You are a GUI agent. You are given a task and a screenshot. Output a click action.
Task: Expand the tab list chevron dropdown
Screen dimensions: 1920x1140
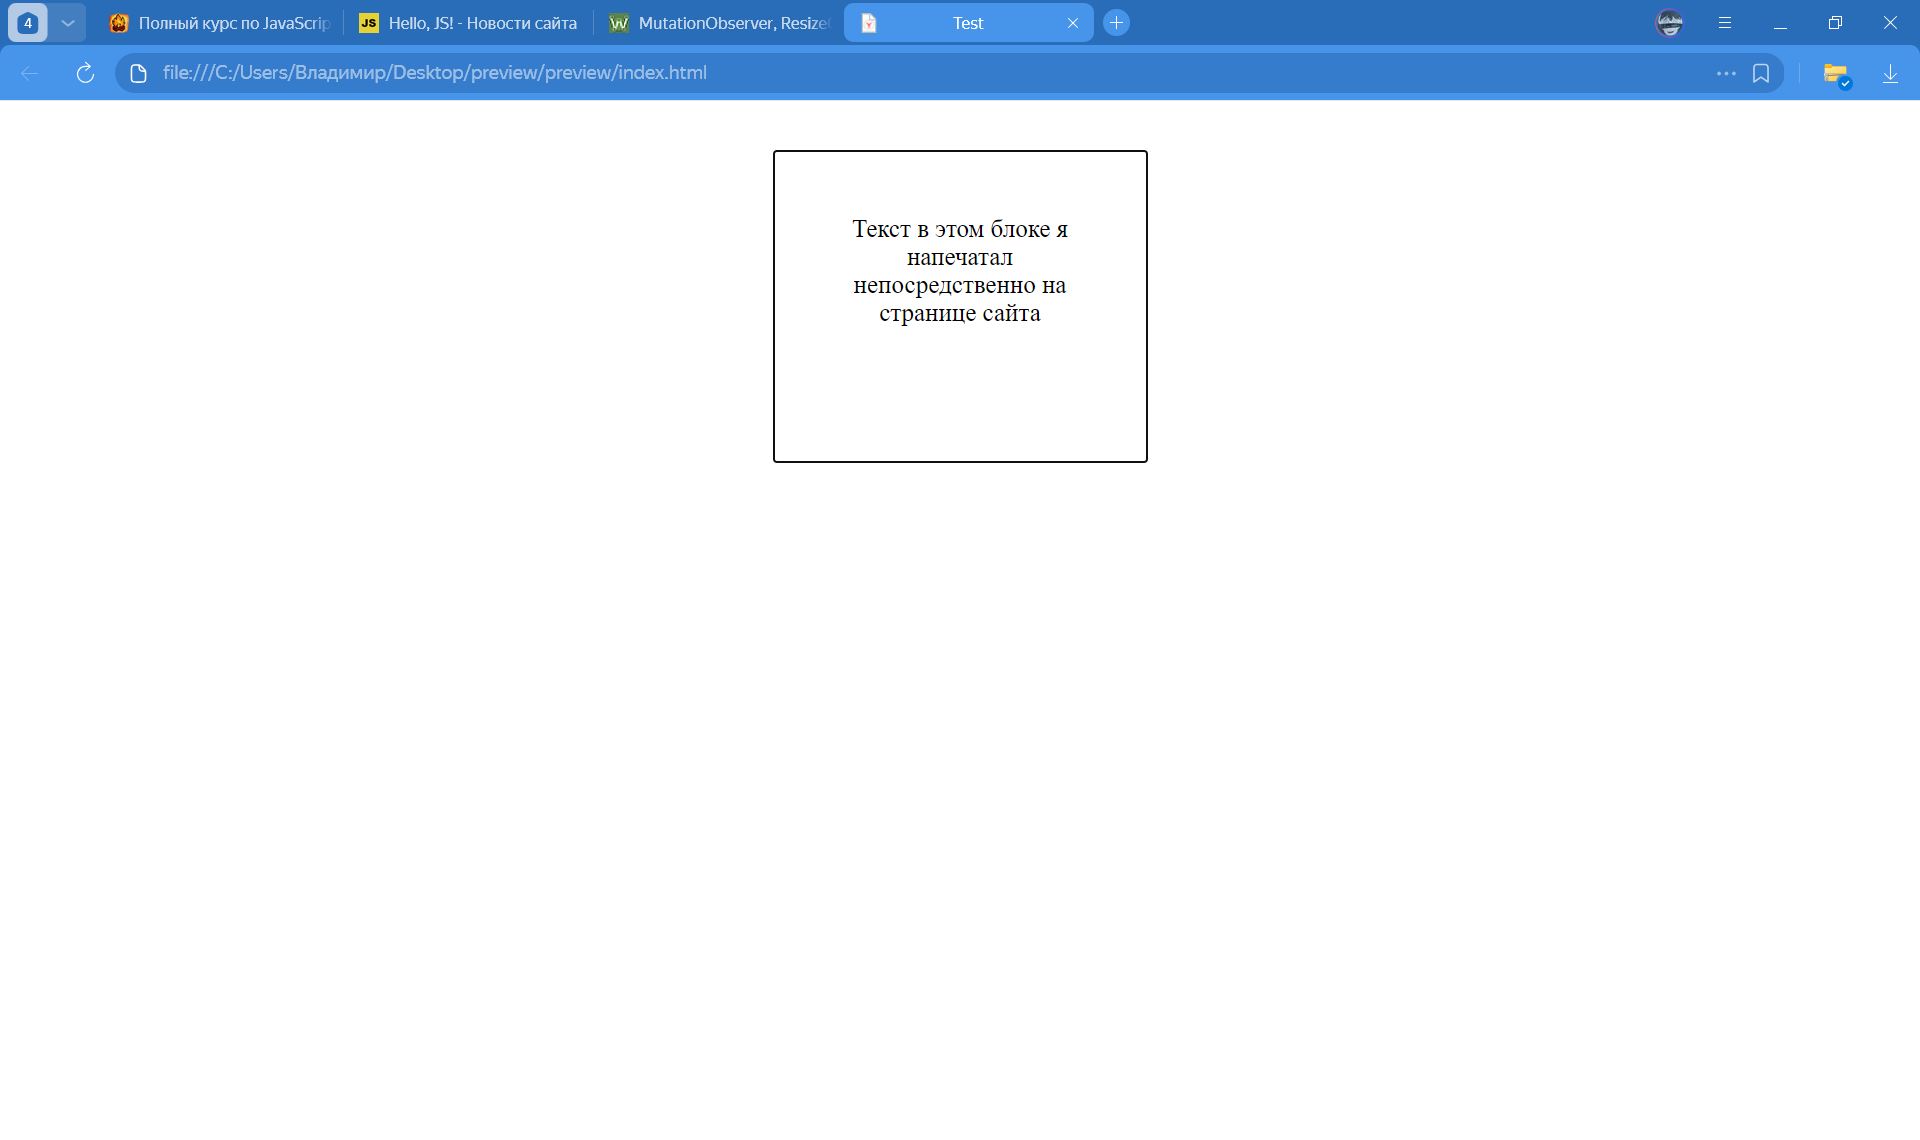point(67,22)
